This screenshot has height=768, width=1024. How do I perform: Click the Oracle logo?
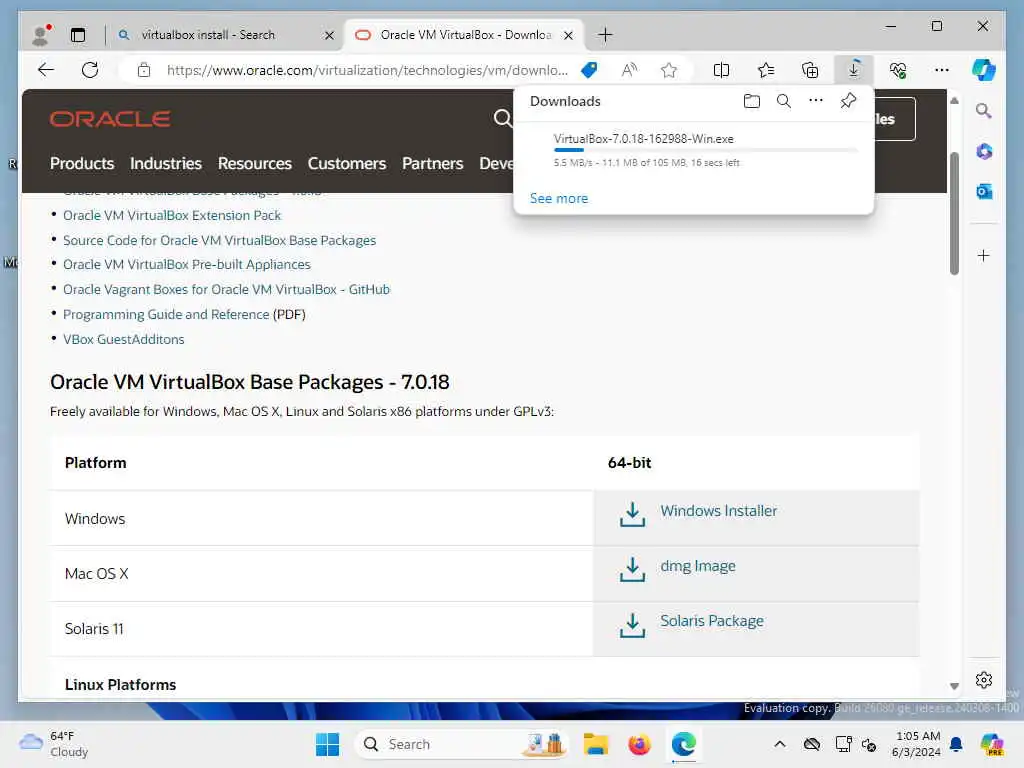coord(110,119)
